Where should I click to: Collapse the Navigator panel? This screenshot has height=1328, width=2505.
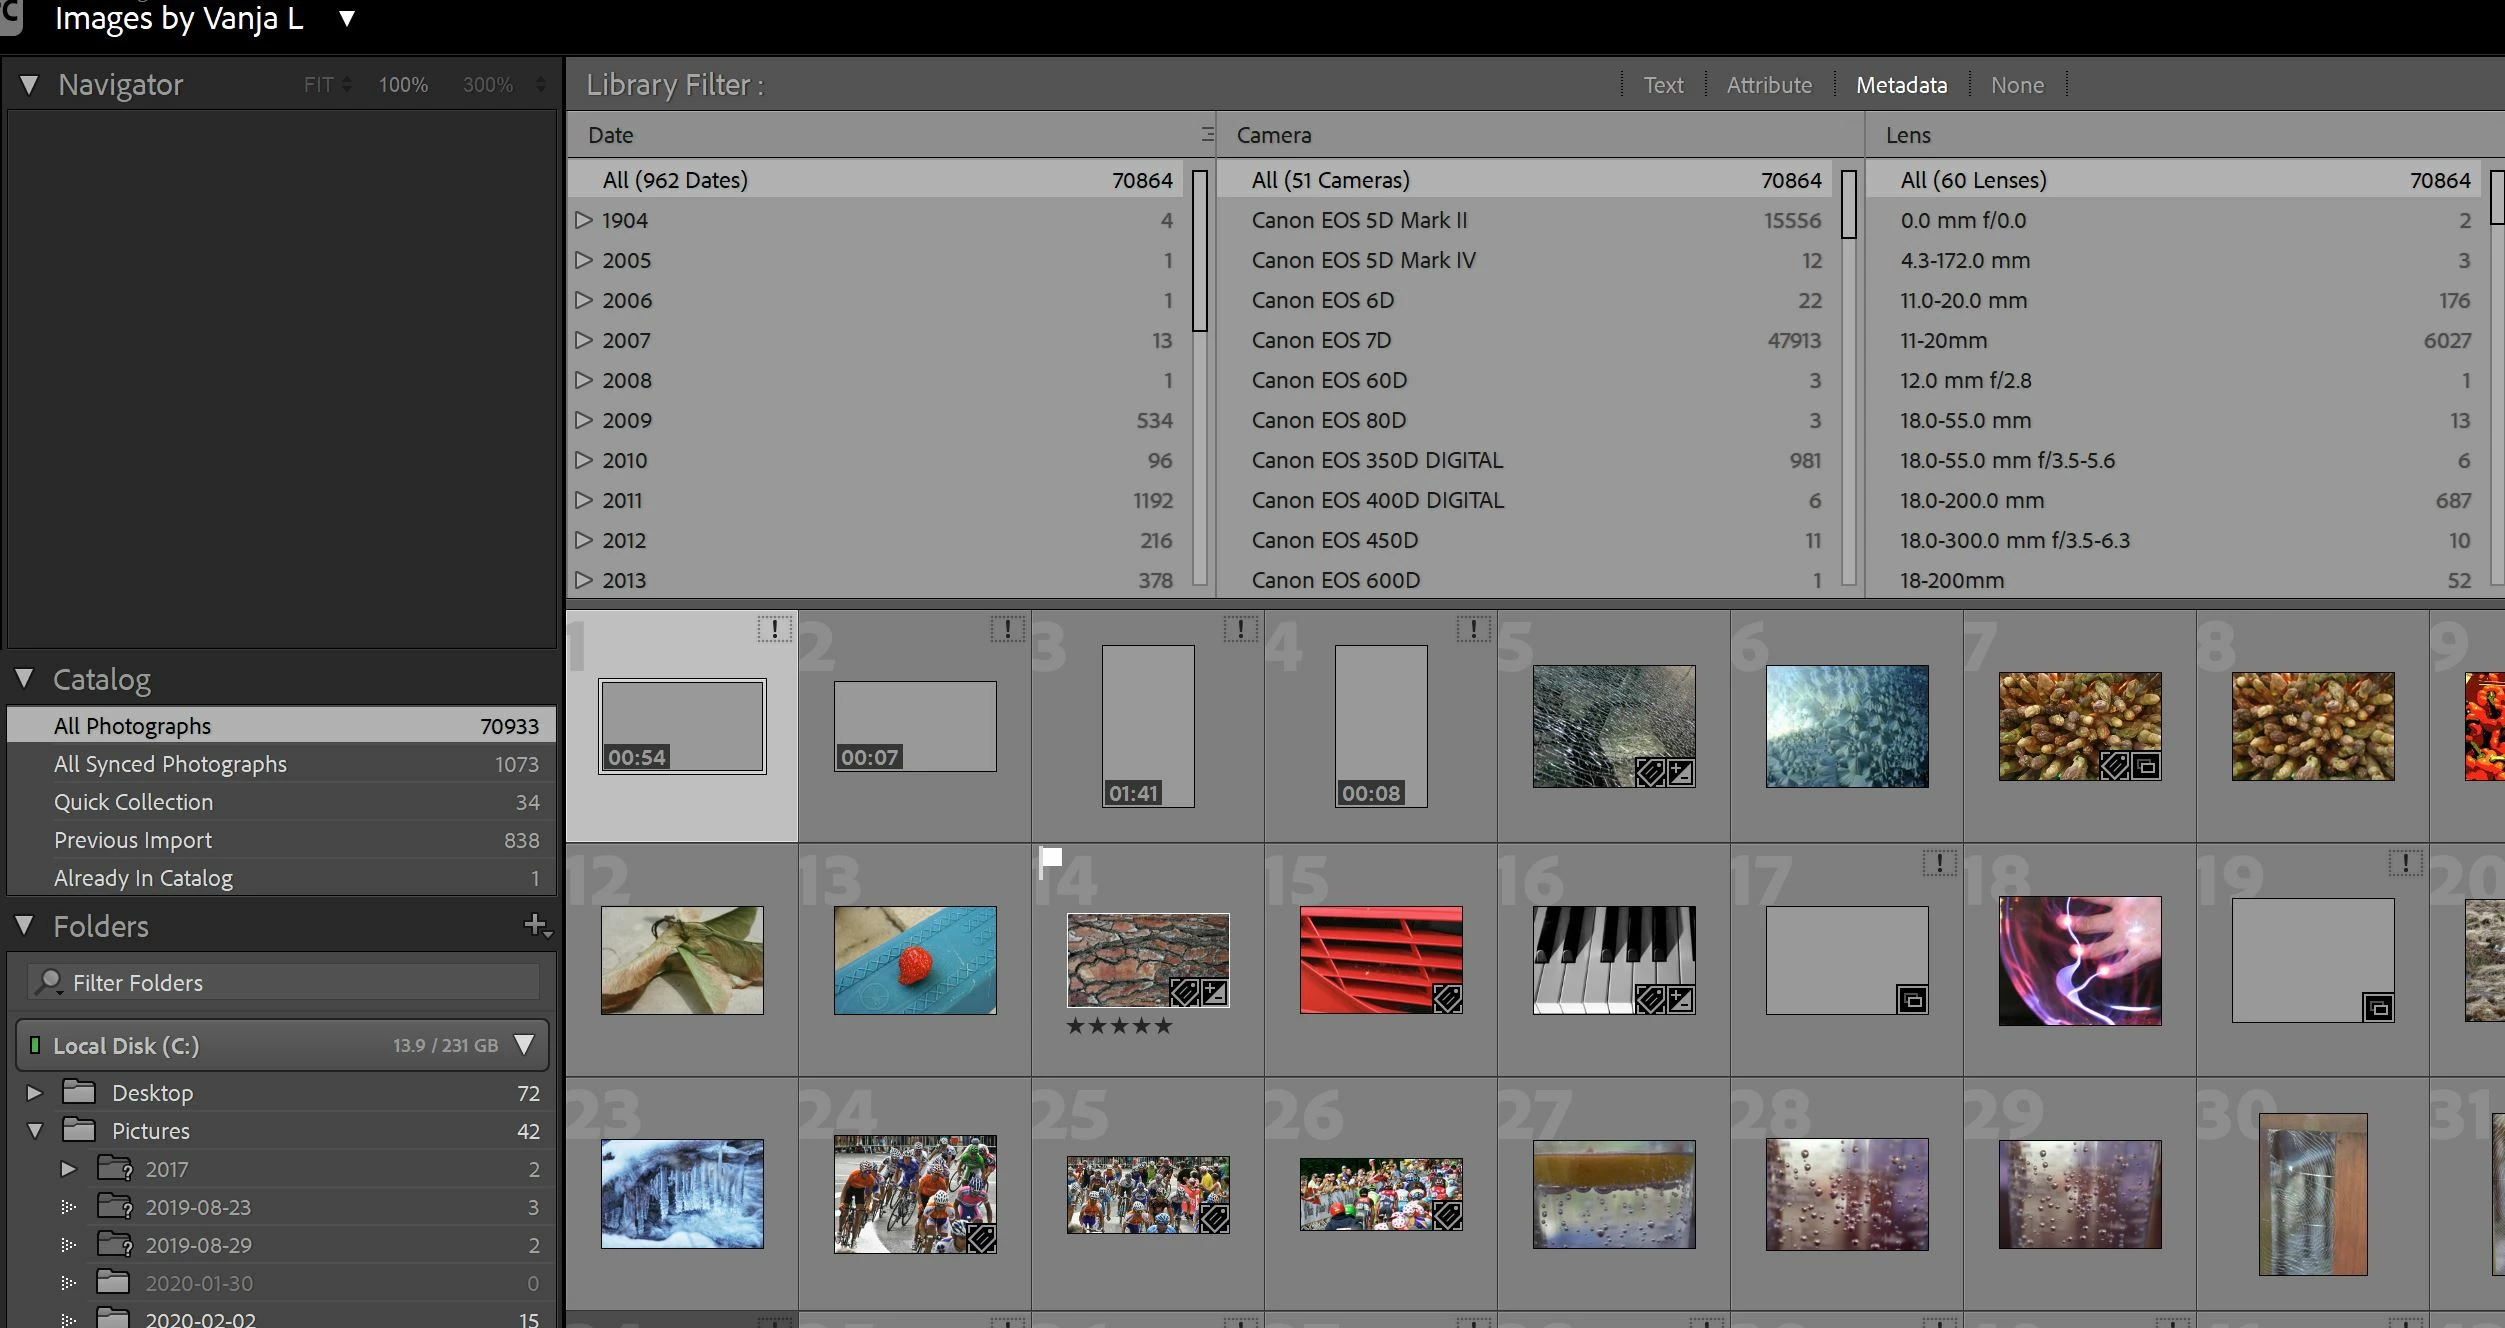(29, 85)
